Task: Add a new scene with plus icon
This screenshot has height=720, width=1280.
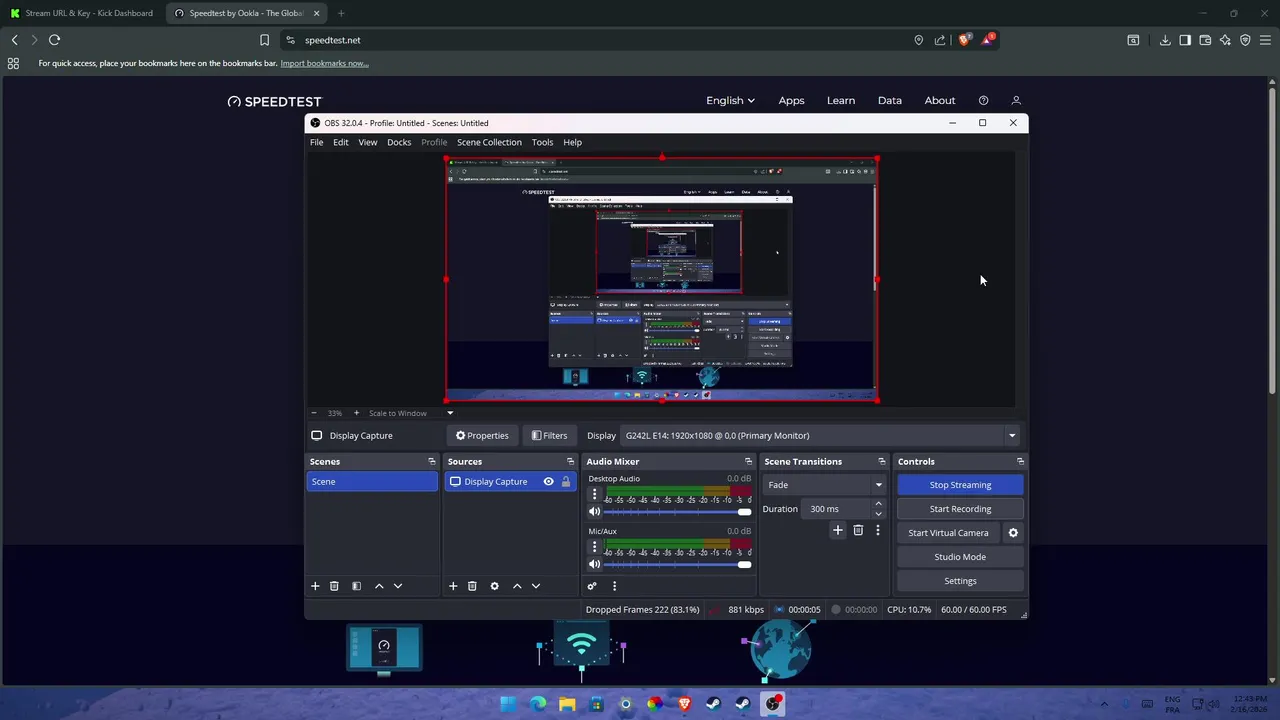Action: 315,586
